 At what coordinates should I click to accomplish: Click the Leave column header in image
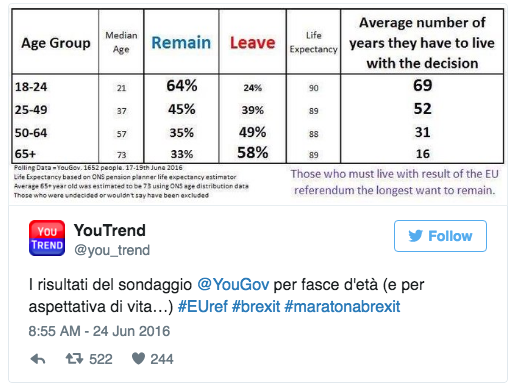point(253,43)
